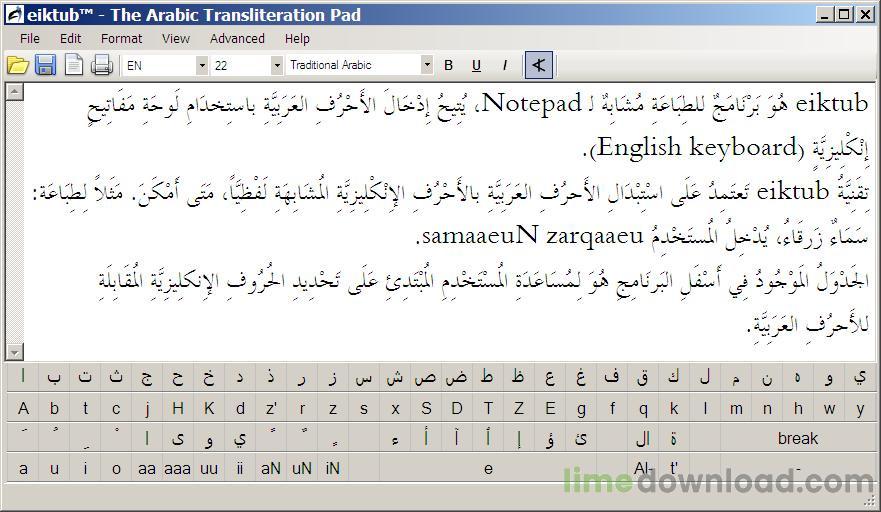This screenshot has height=512, width=881.
Task: Click the 'Al-' cell in the bottom row
Action: [643, 468]
